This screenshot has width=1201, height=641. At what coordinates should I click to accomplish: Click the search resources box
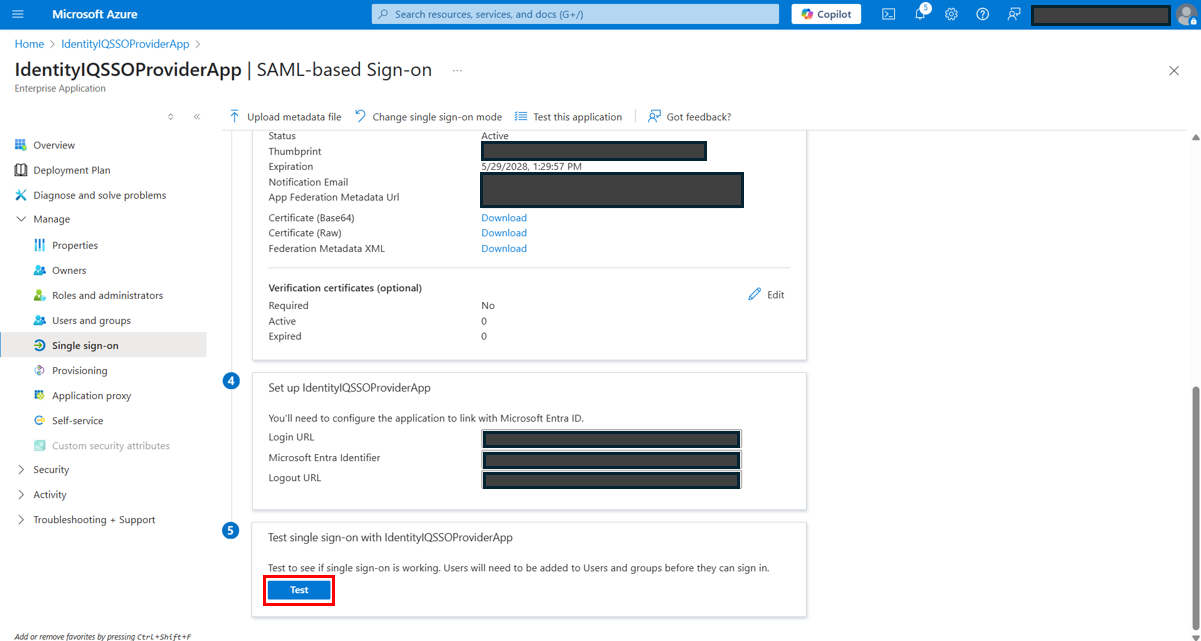[575, 14]
